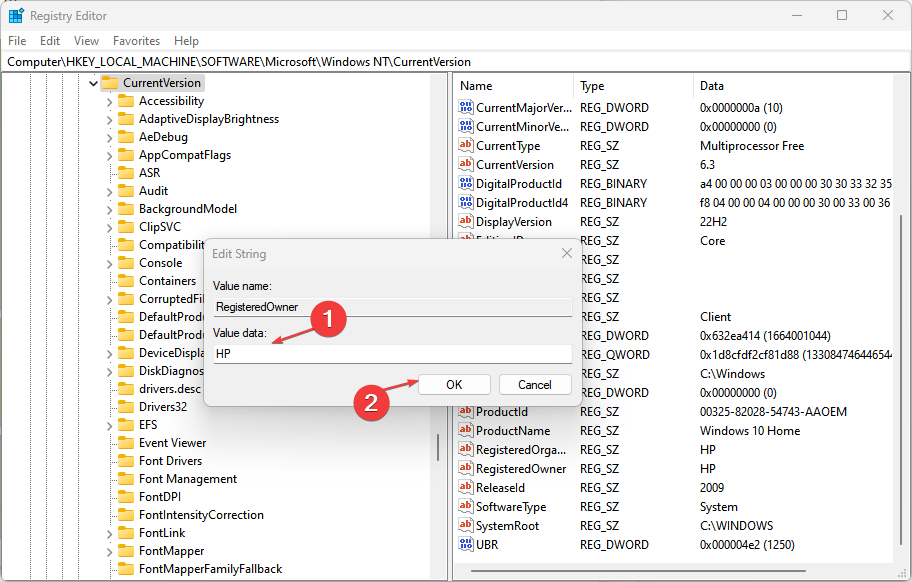Expand the Audit key
The image size is (912, 582).
(109, 192)
